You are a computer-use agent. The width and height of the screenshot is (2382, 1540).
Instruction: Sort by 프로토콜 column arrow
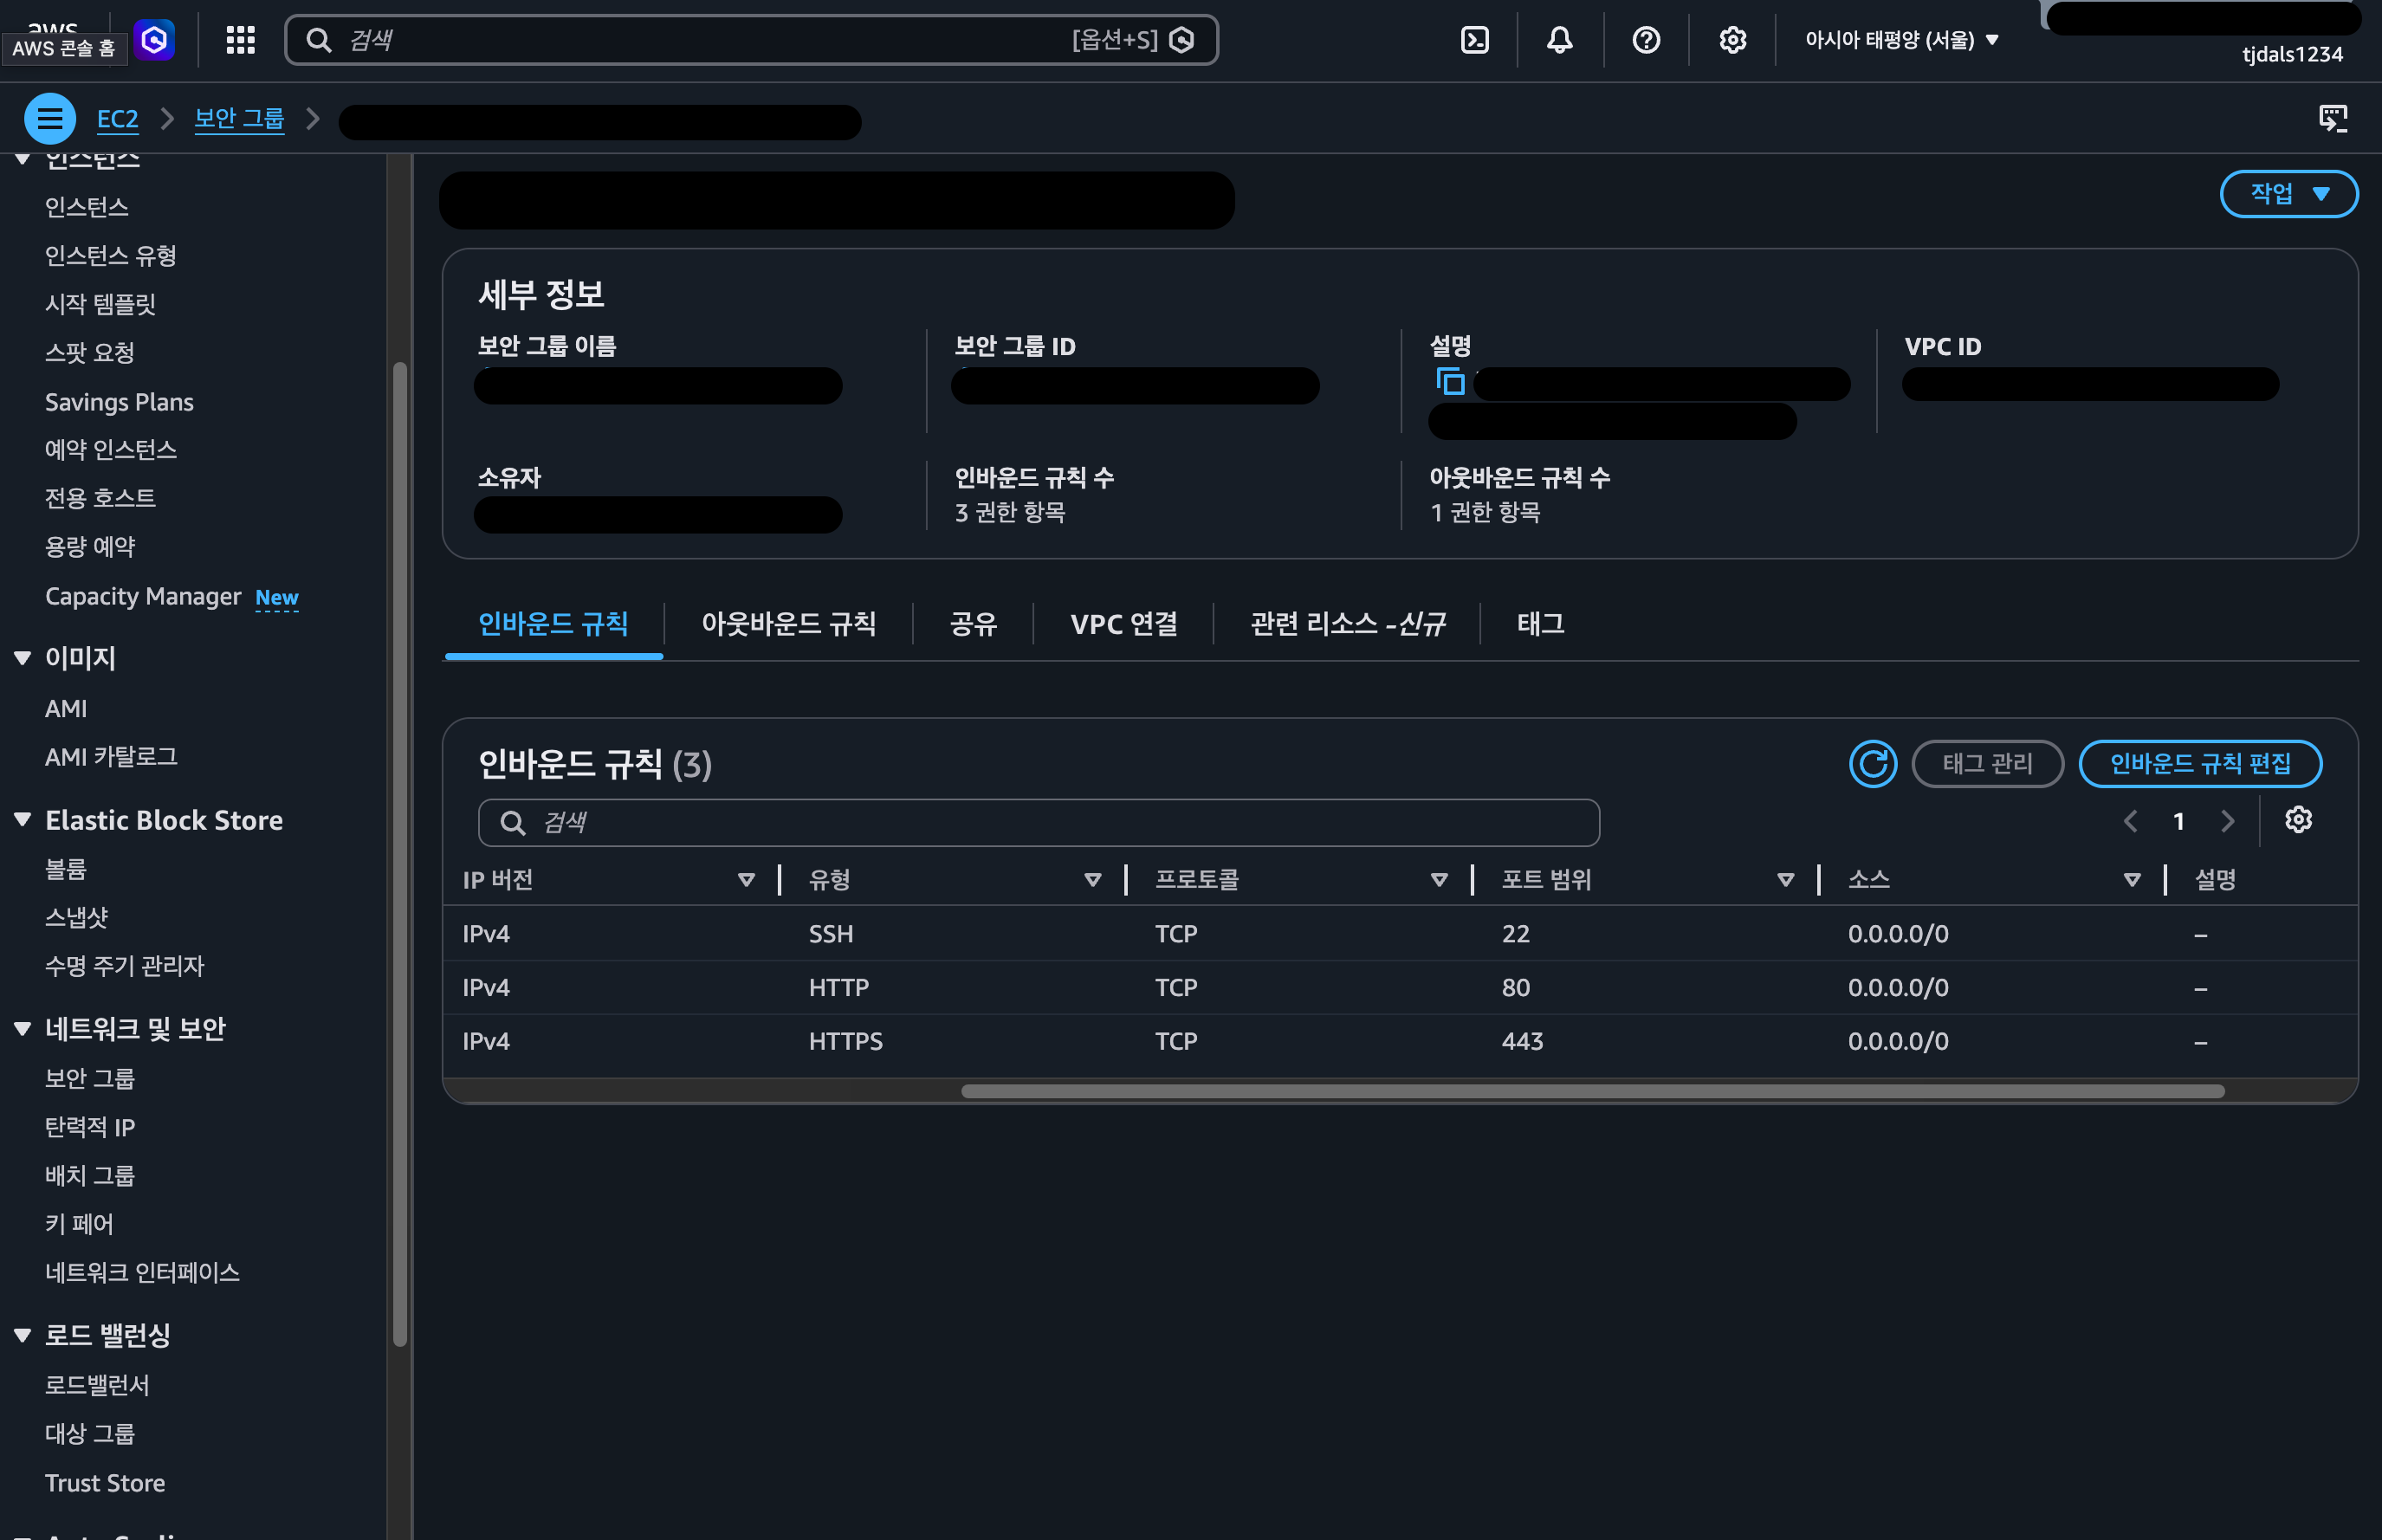pos(1439,880)
